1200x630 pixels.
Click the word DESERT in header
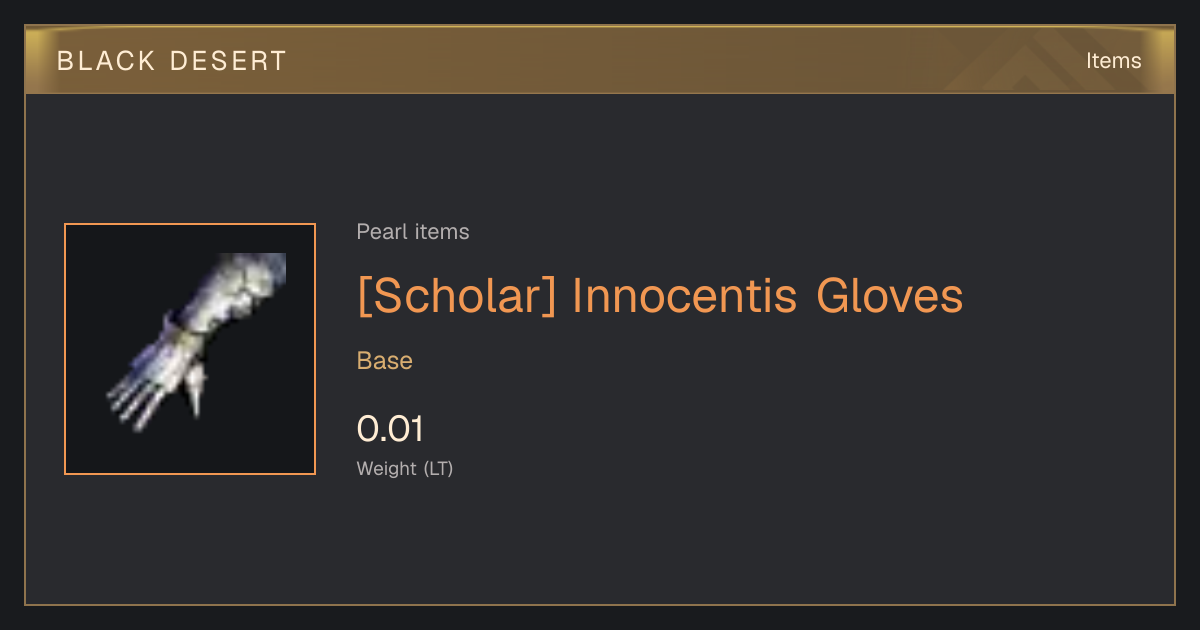click(228, 61)
